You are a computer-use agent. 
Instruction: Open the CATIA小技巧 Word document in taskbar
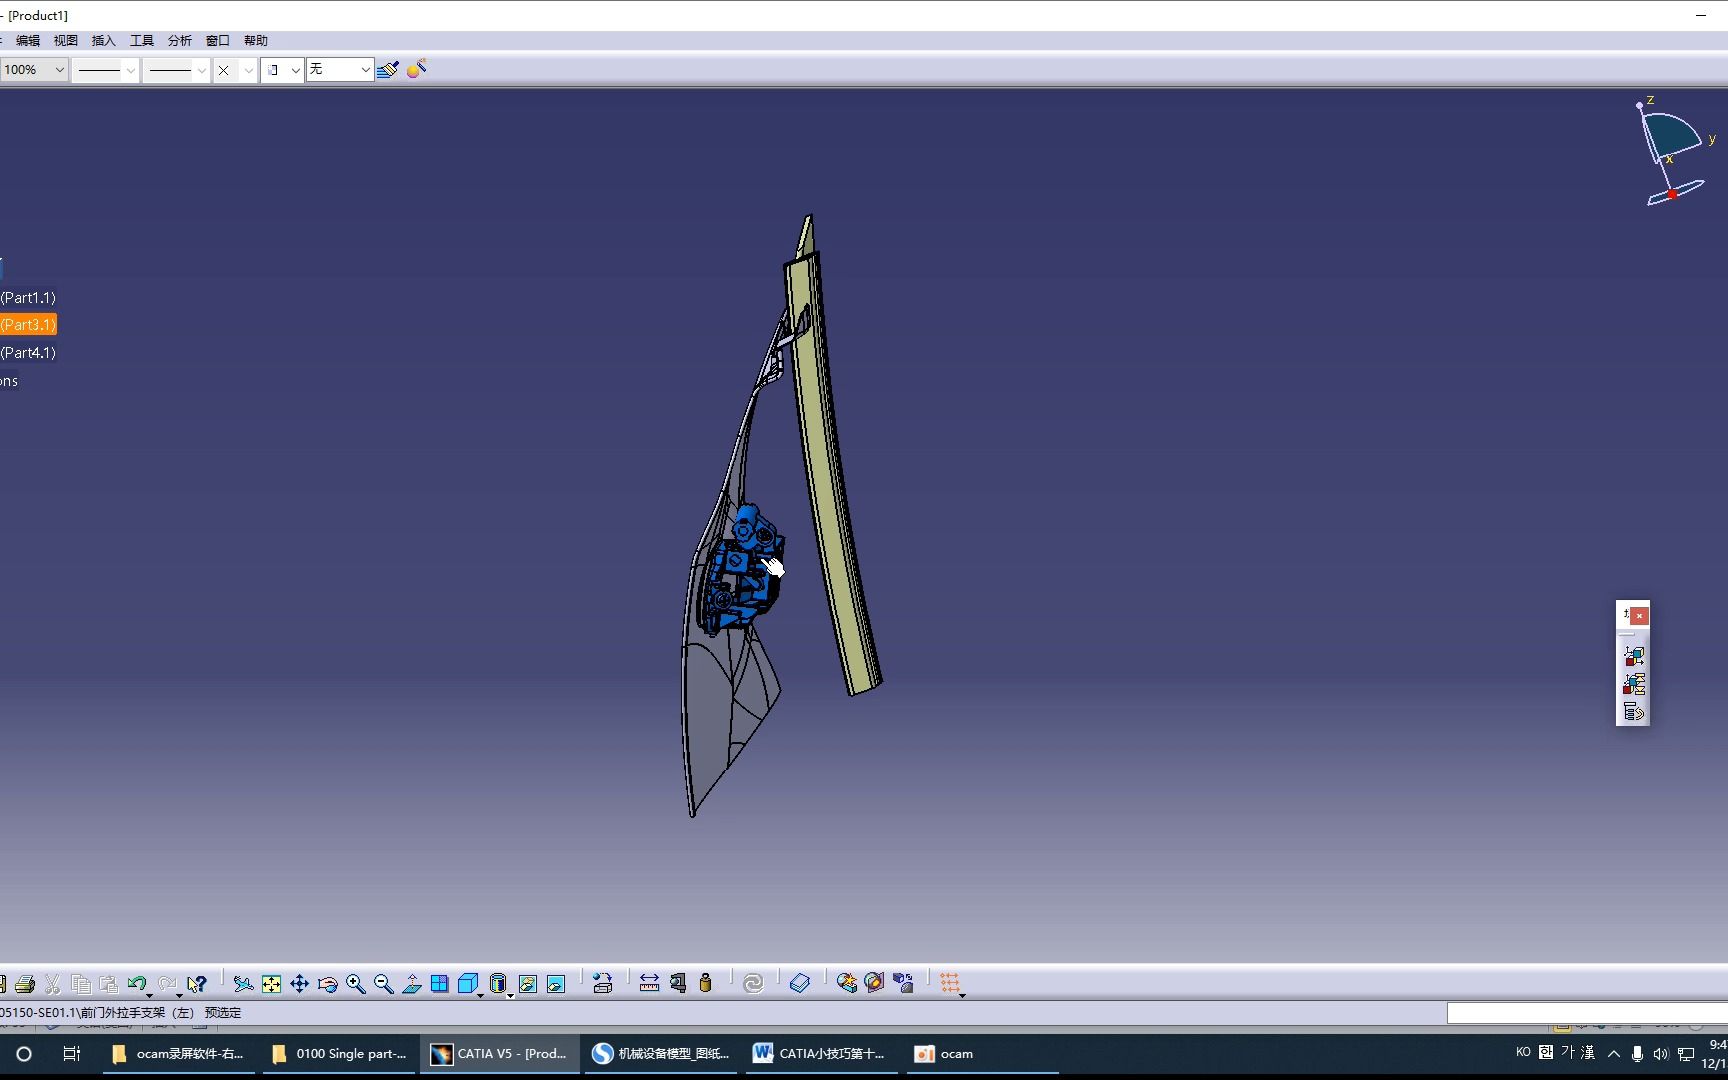tap(819, 1054)
